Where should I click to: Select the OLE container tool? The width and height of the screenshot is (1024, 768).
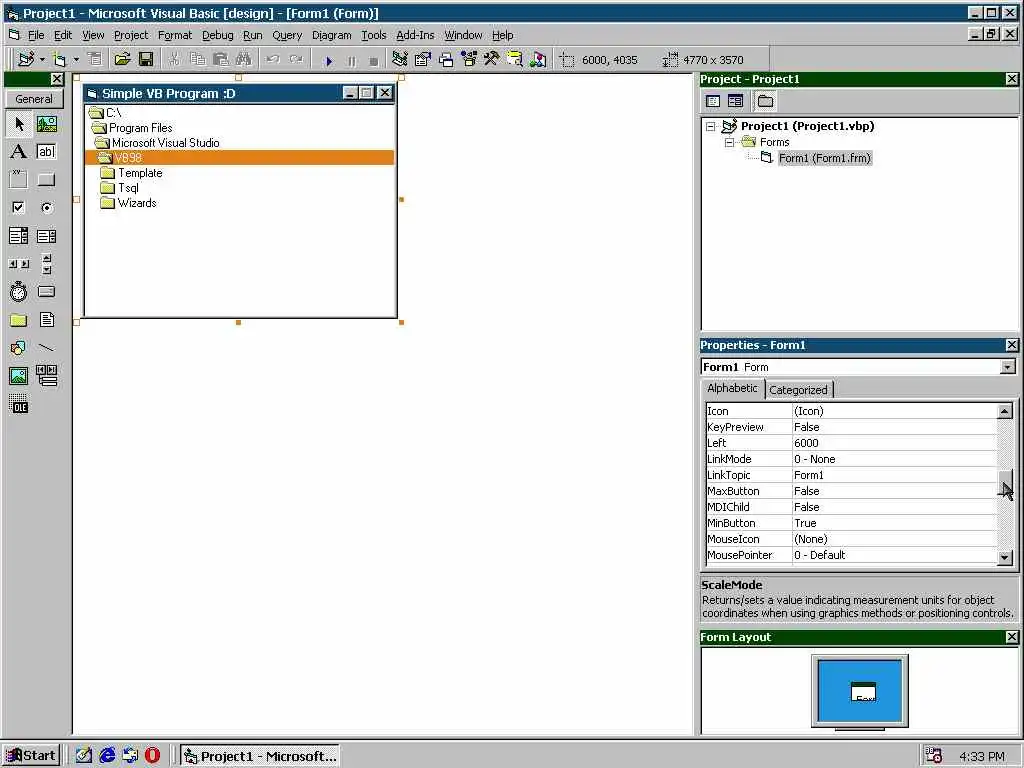[19, 404]
